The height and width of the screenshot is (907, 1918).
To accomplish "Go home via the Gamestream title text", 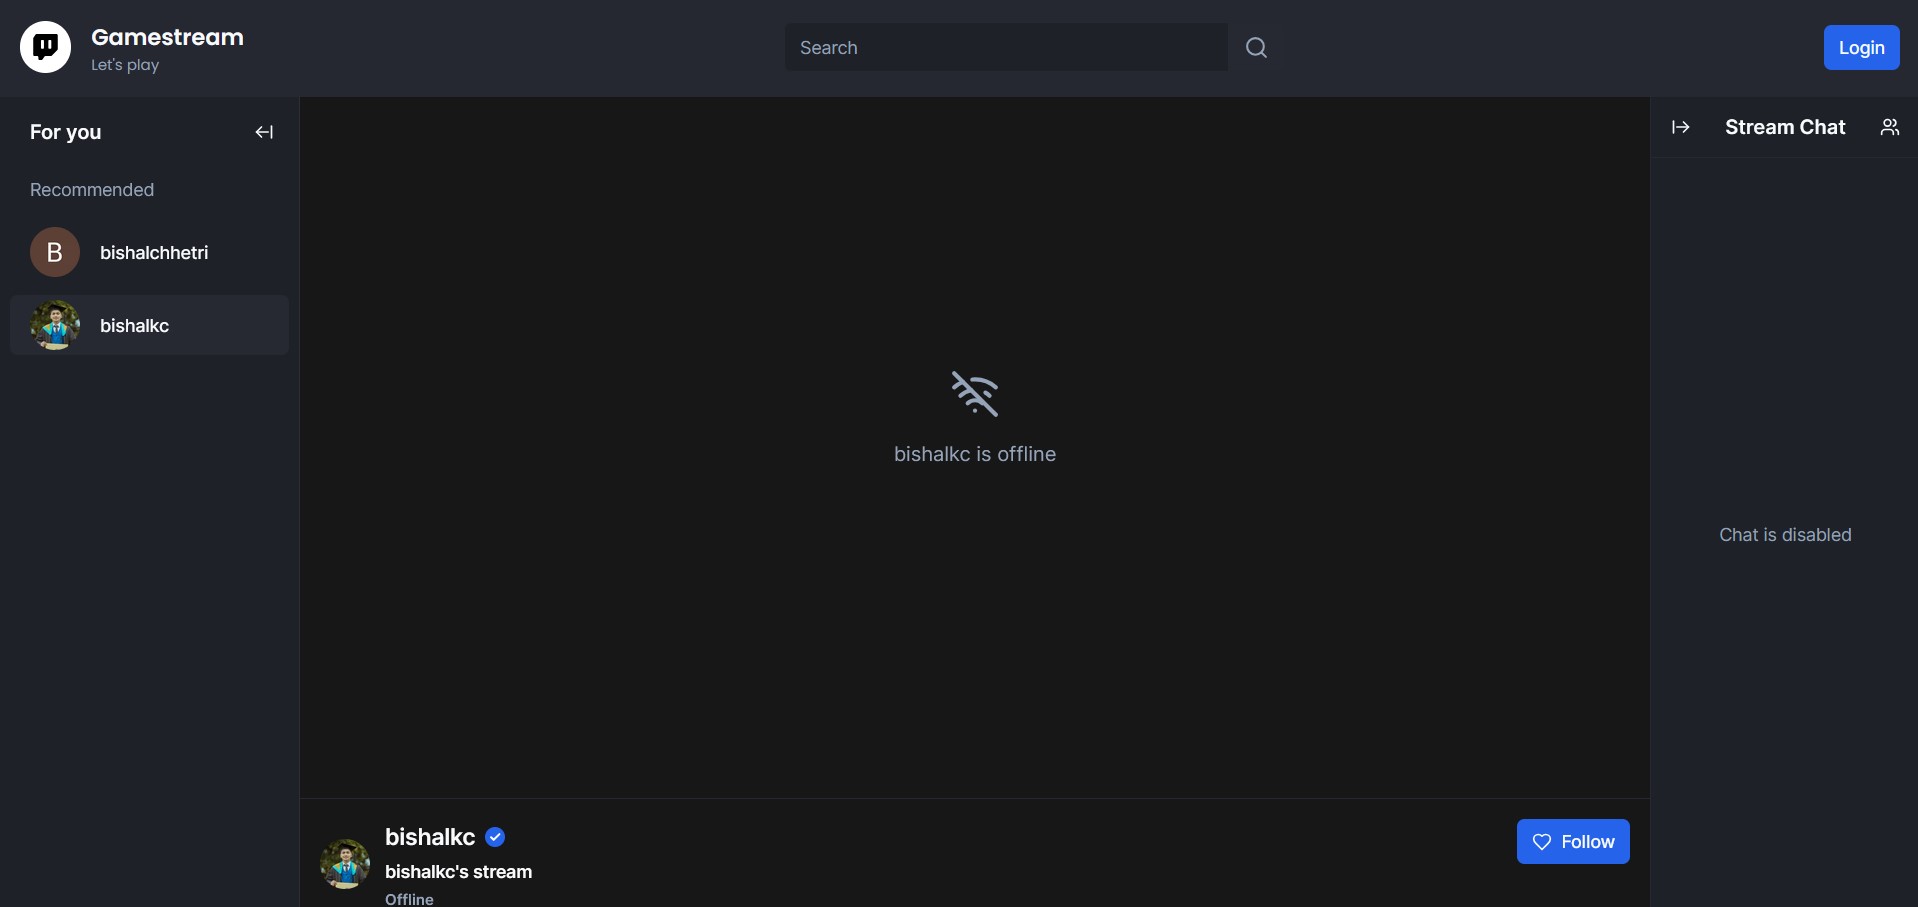I will (167, 37).
